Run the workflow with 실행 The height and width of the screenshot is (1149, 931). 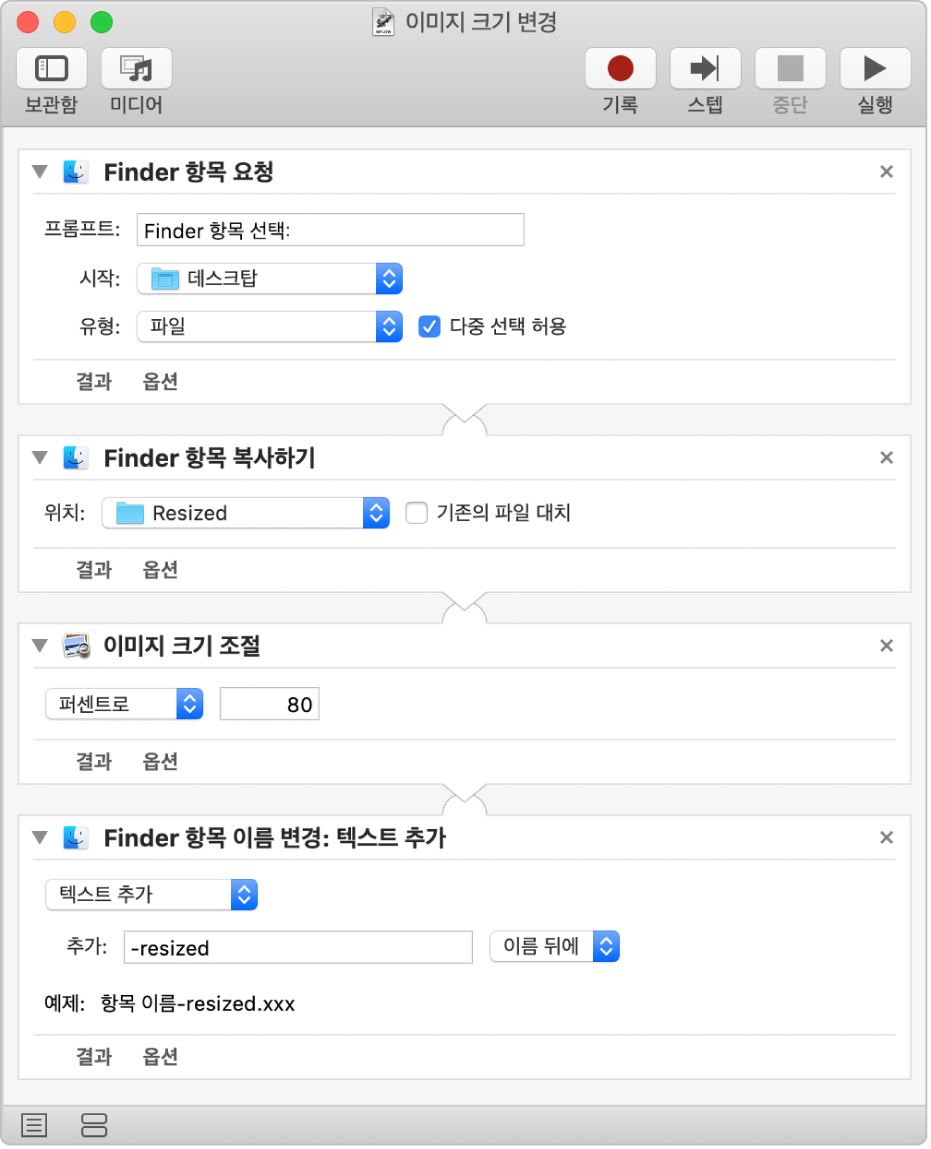coord(875,69)
